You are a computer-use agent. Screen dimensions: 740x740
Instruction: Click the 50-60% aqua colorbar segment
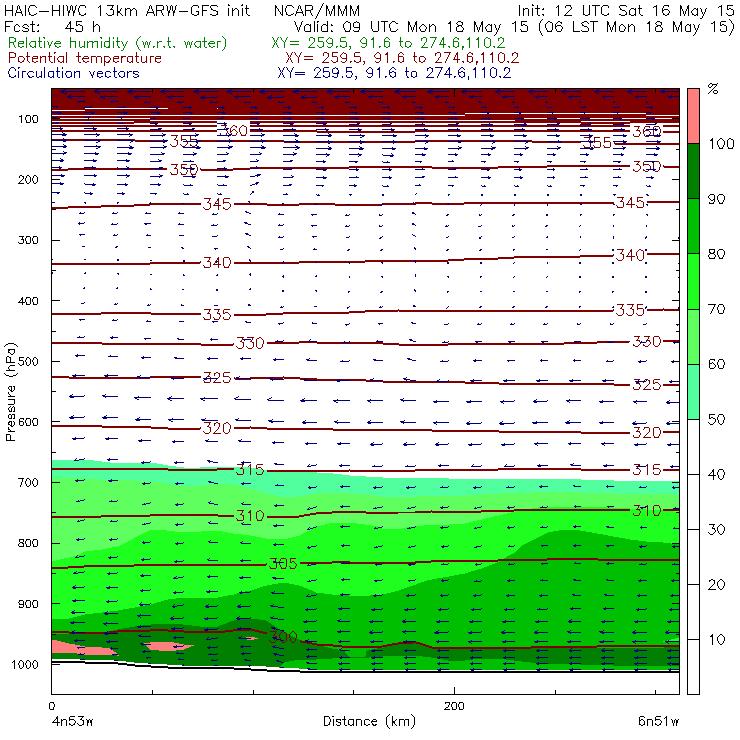coord(693,391)
